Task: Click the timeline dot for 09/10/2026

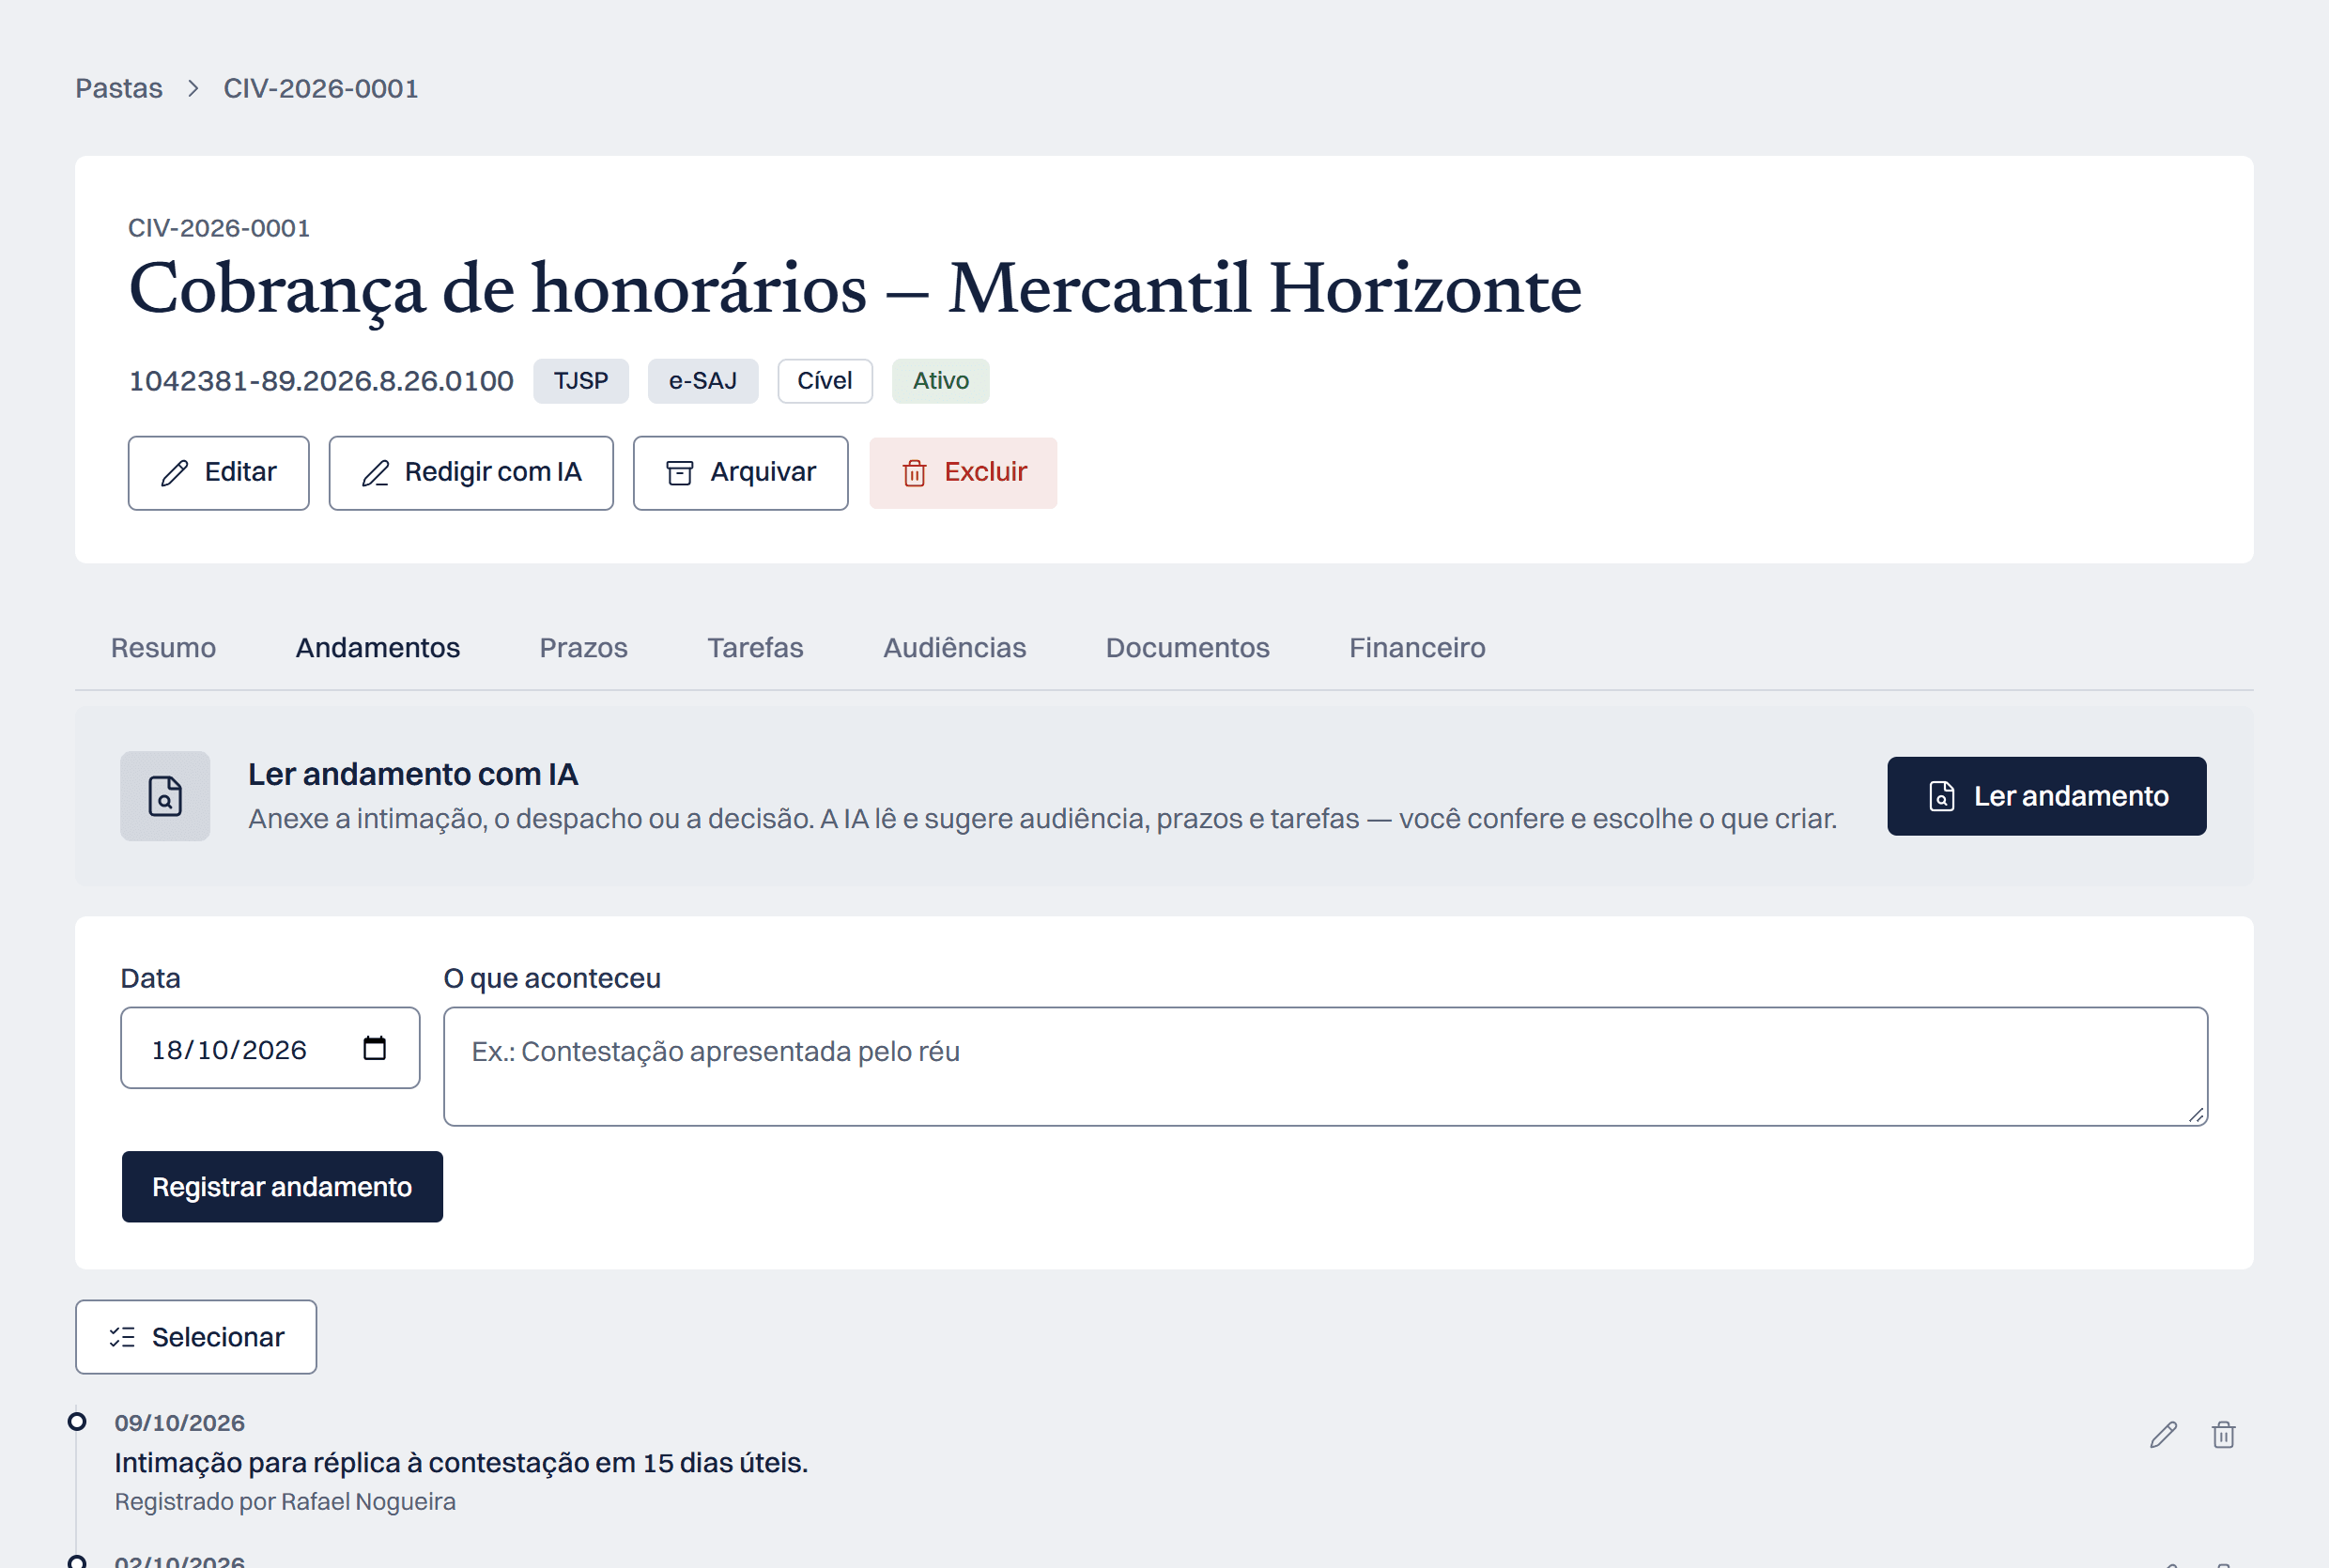Action: [77, 1421]
